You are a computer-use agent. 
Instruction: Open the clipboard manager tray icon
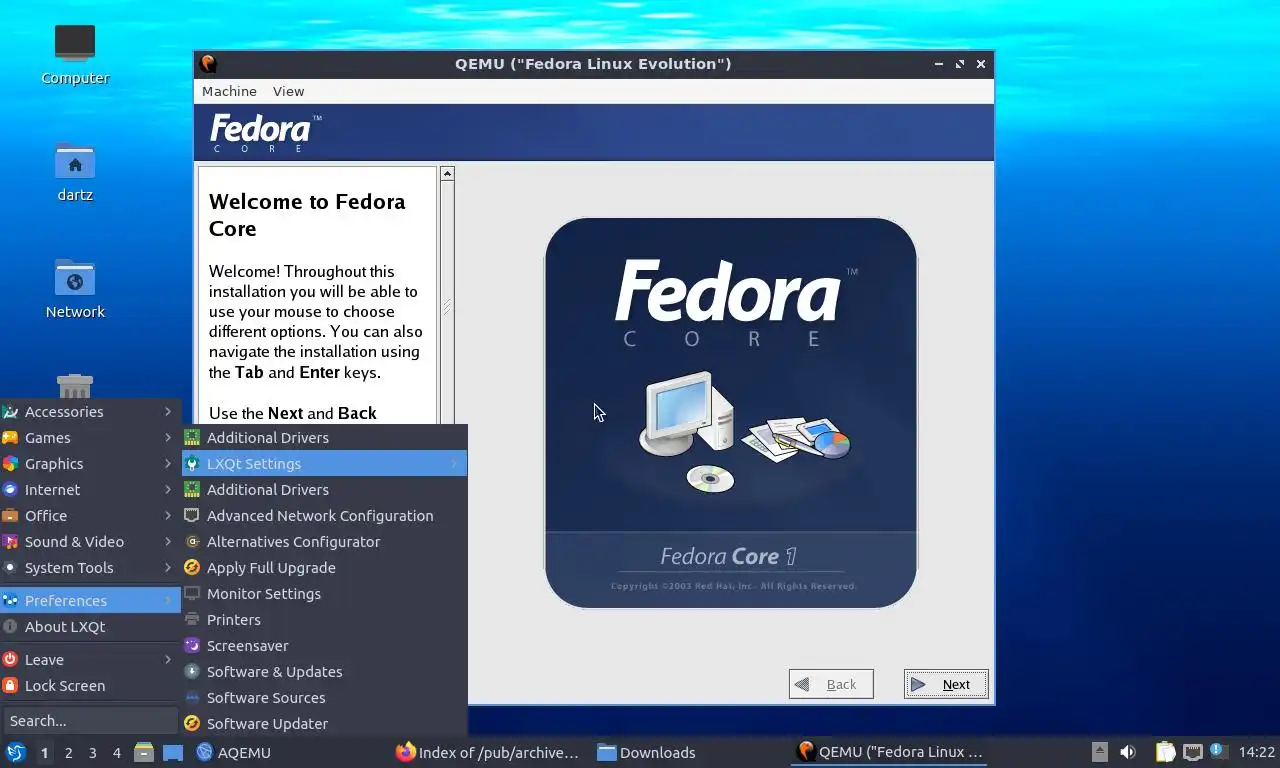pyautogui.click(x=1165, y=752)
